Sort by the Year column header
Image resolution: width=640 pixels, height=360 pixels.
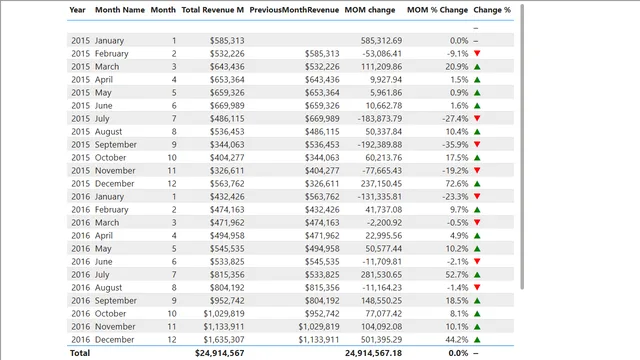[77, 10]
